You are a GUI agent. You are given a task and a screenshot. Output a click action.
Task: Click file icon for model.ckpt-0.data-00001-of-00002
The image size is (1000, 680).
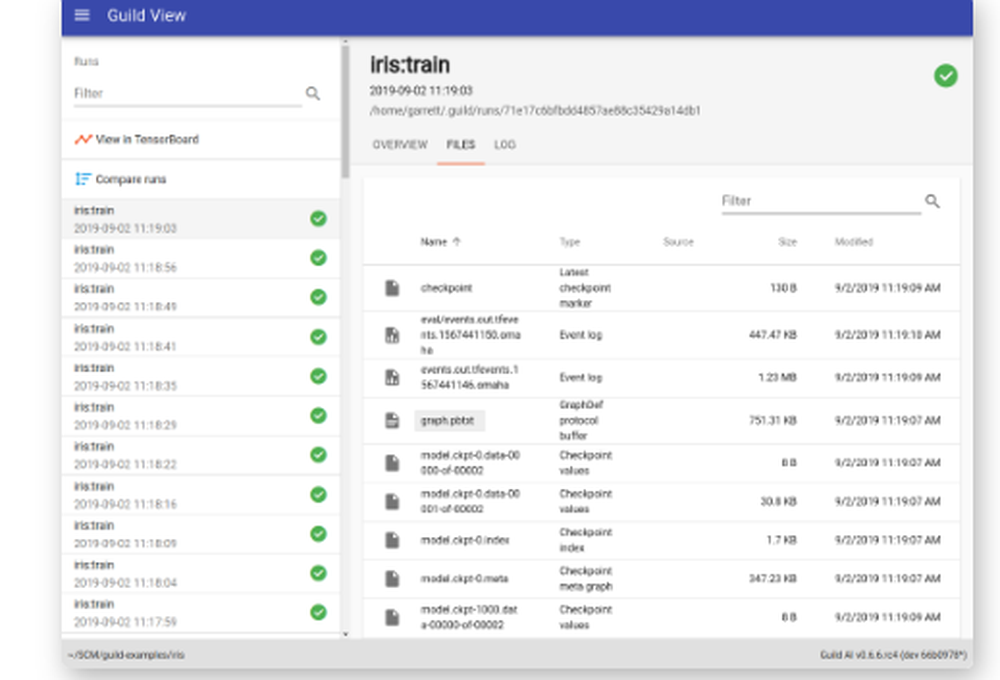pos(392,501)
